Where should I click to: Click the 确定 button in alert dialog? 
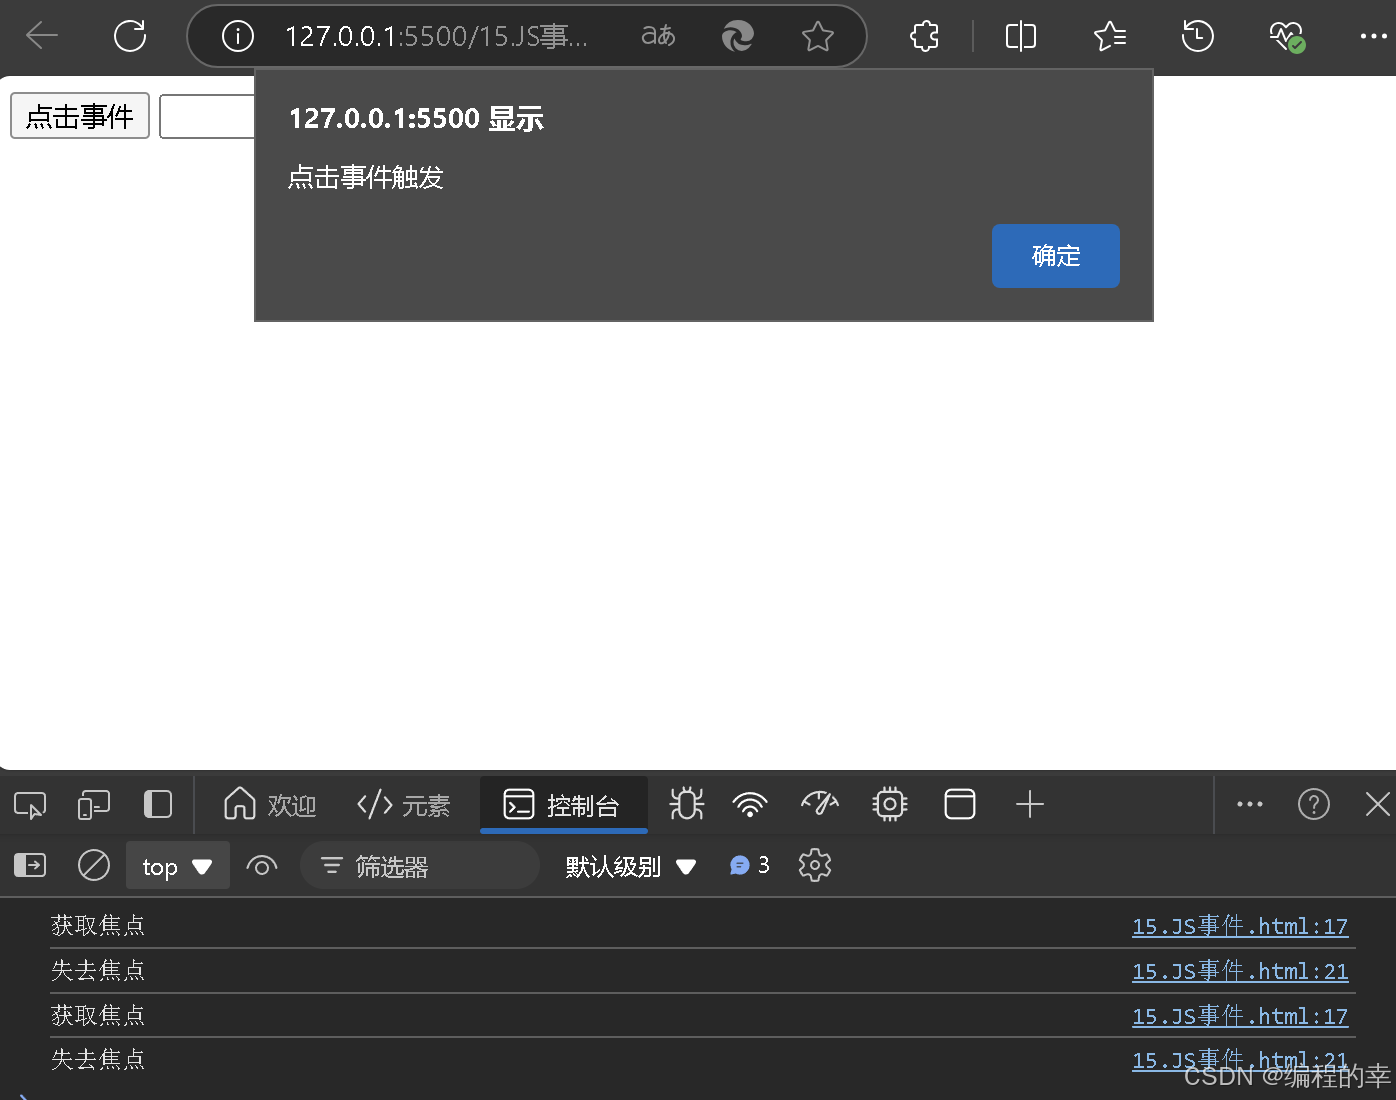[x=1055, y=256]
